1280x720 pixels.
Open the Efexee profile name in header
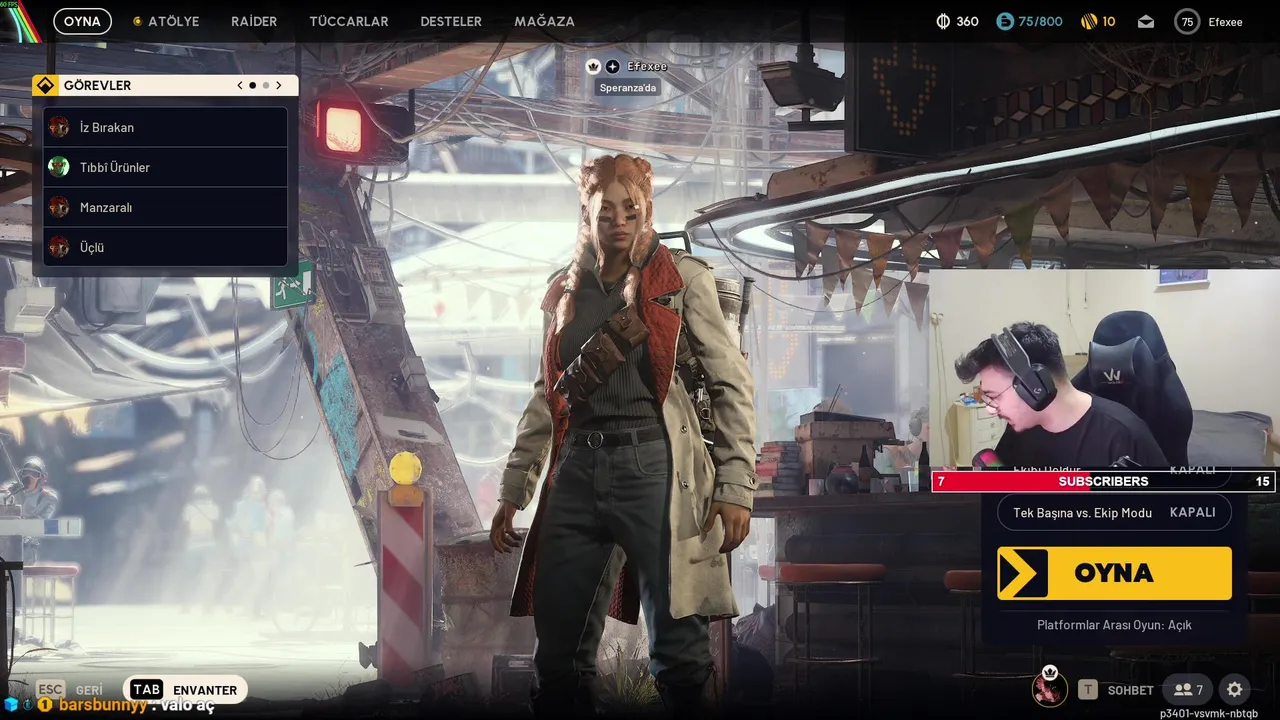click(1225, 21)
